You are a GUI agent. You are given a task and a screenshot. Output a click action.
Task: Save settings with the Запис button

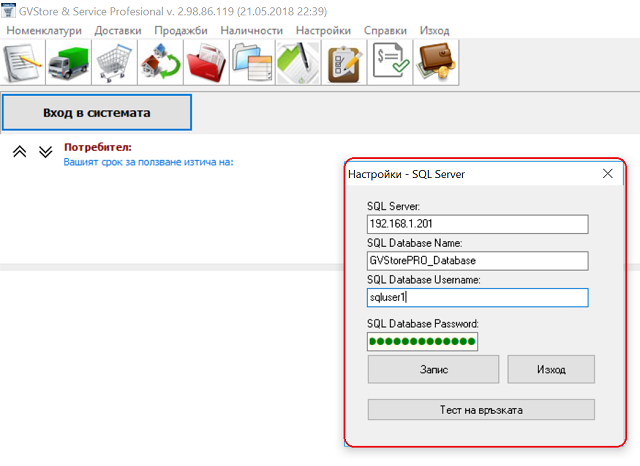(433, 369)
